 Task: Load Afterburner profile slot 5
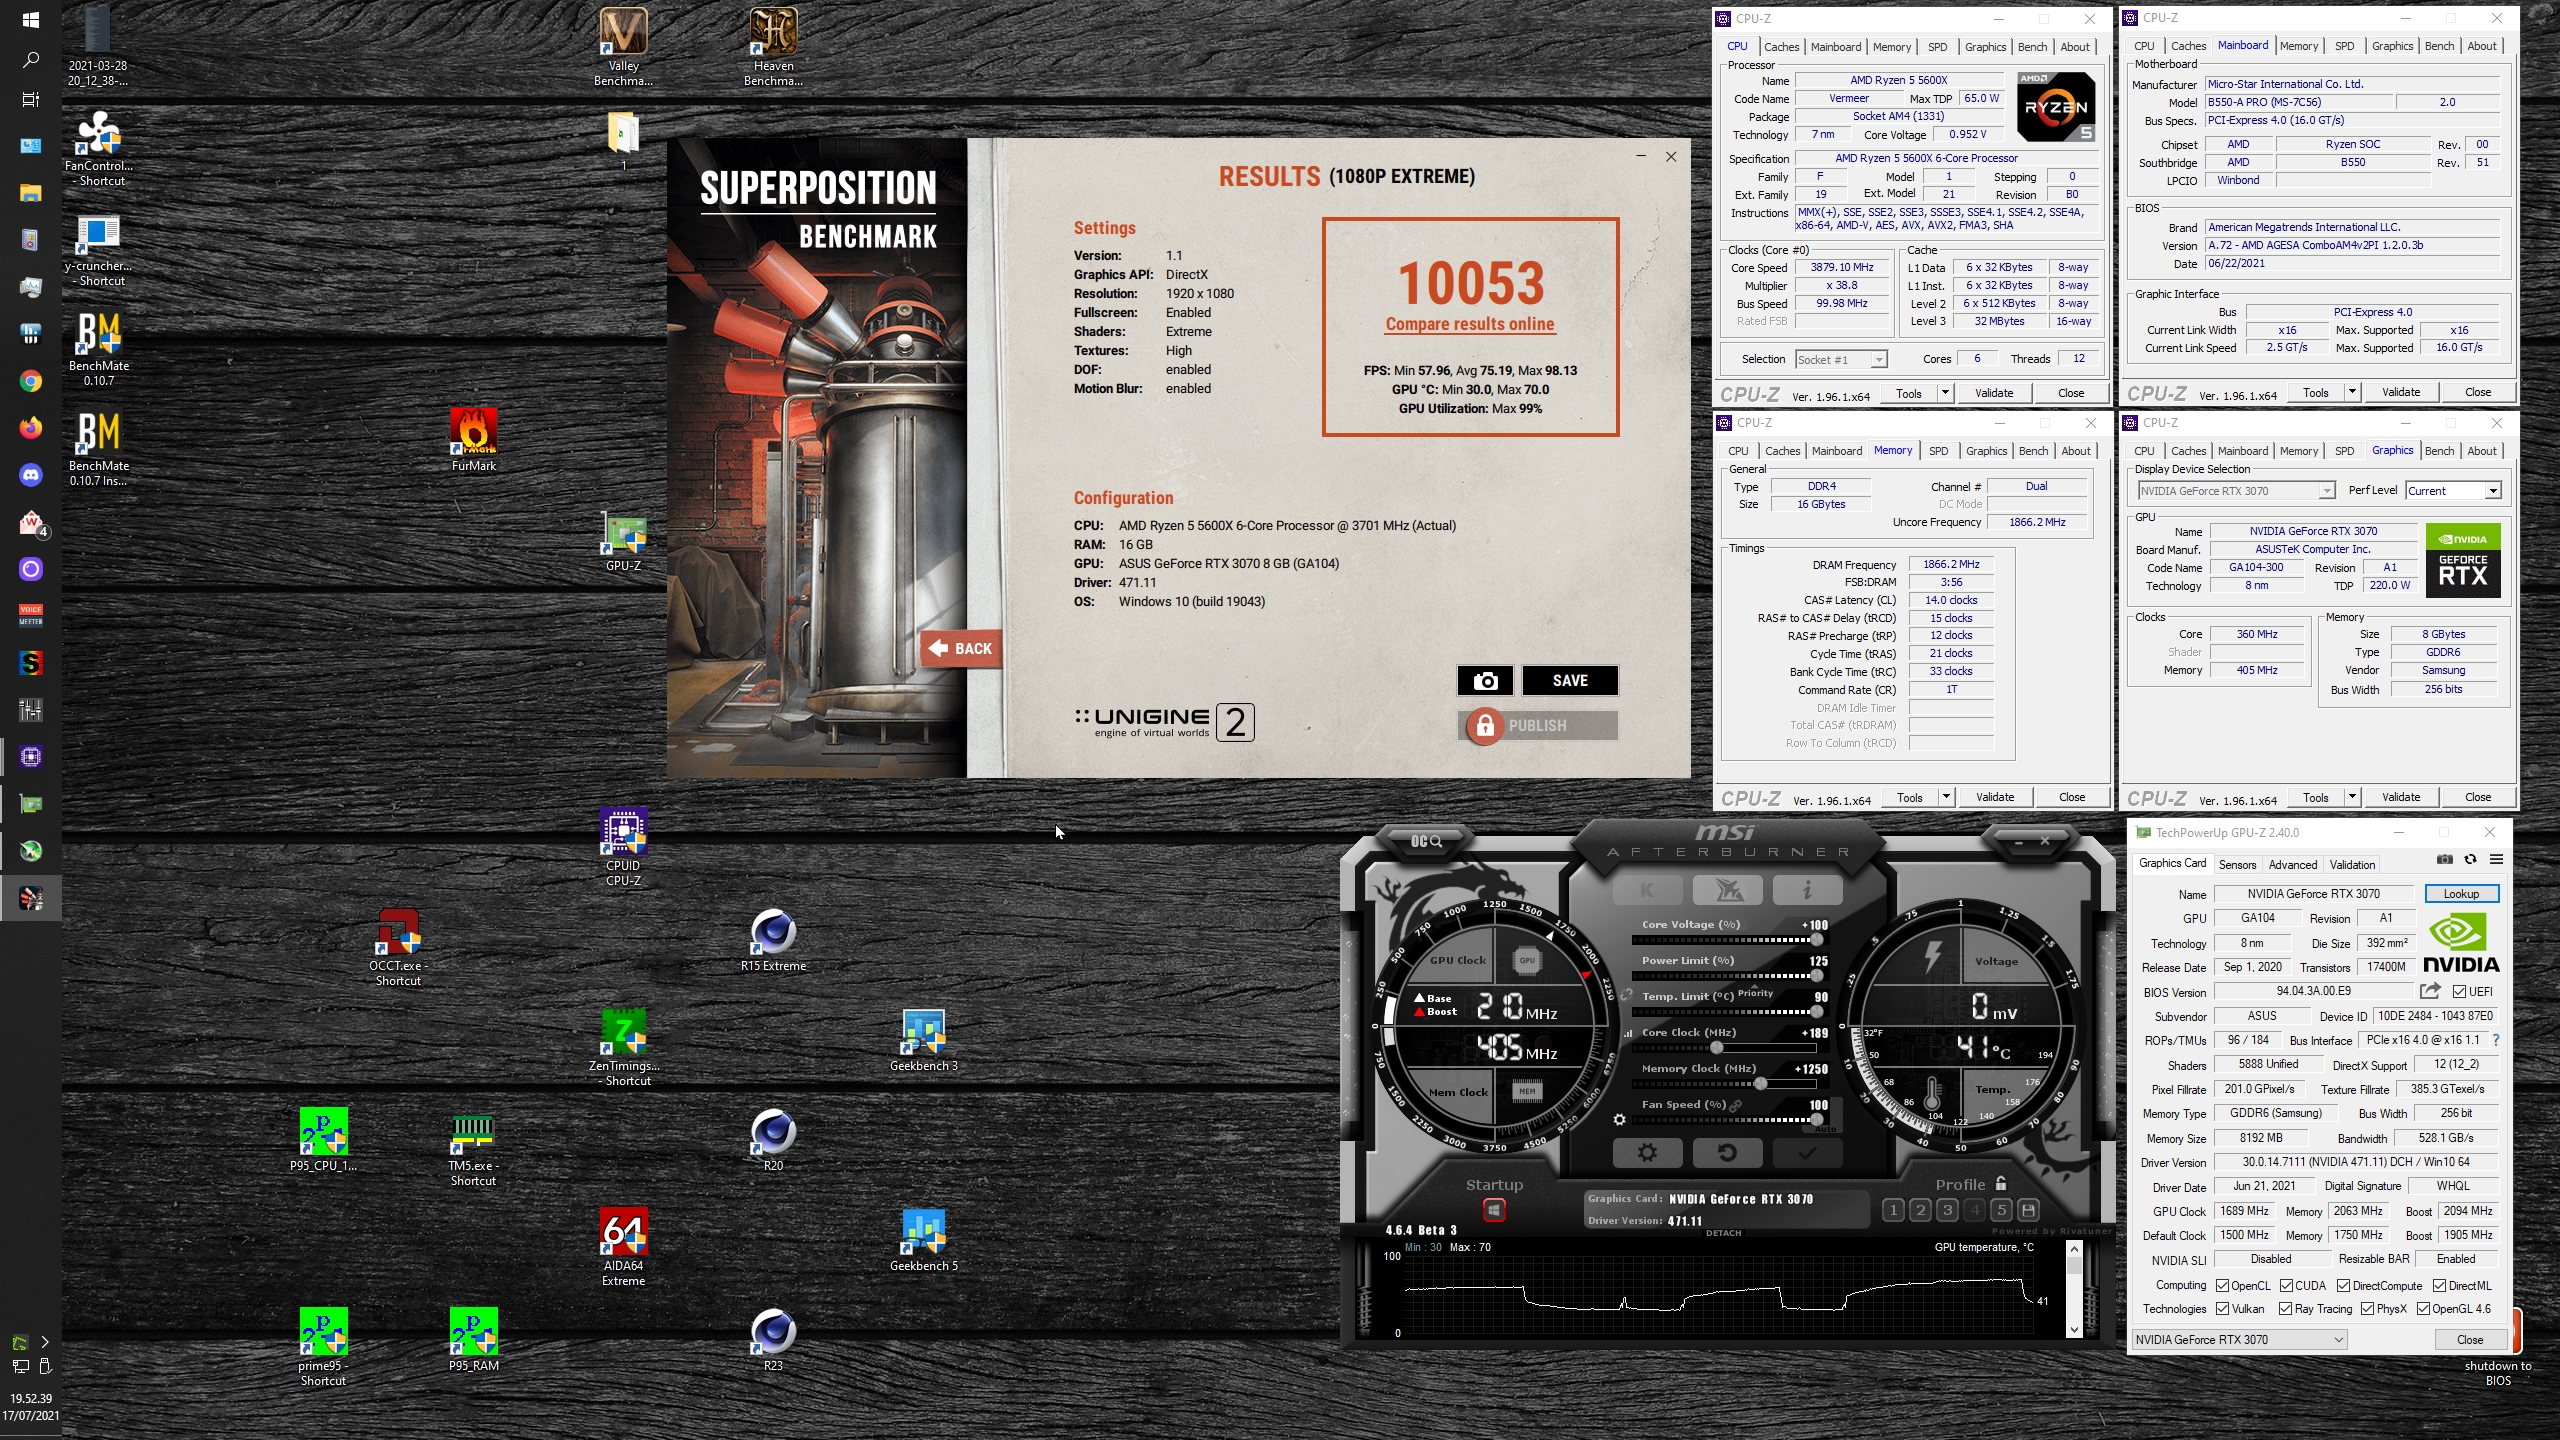click(2001, 1210)
